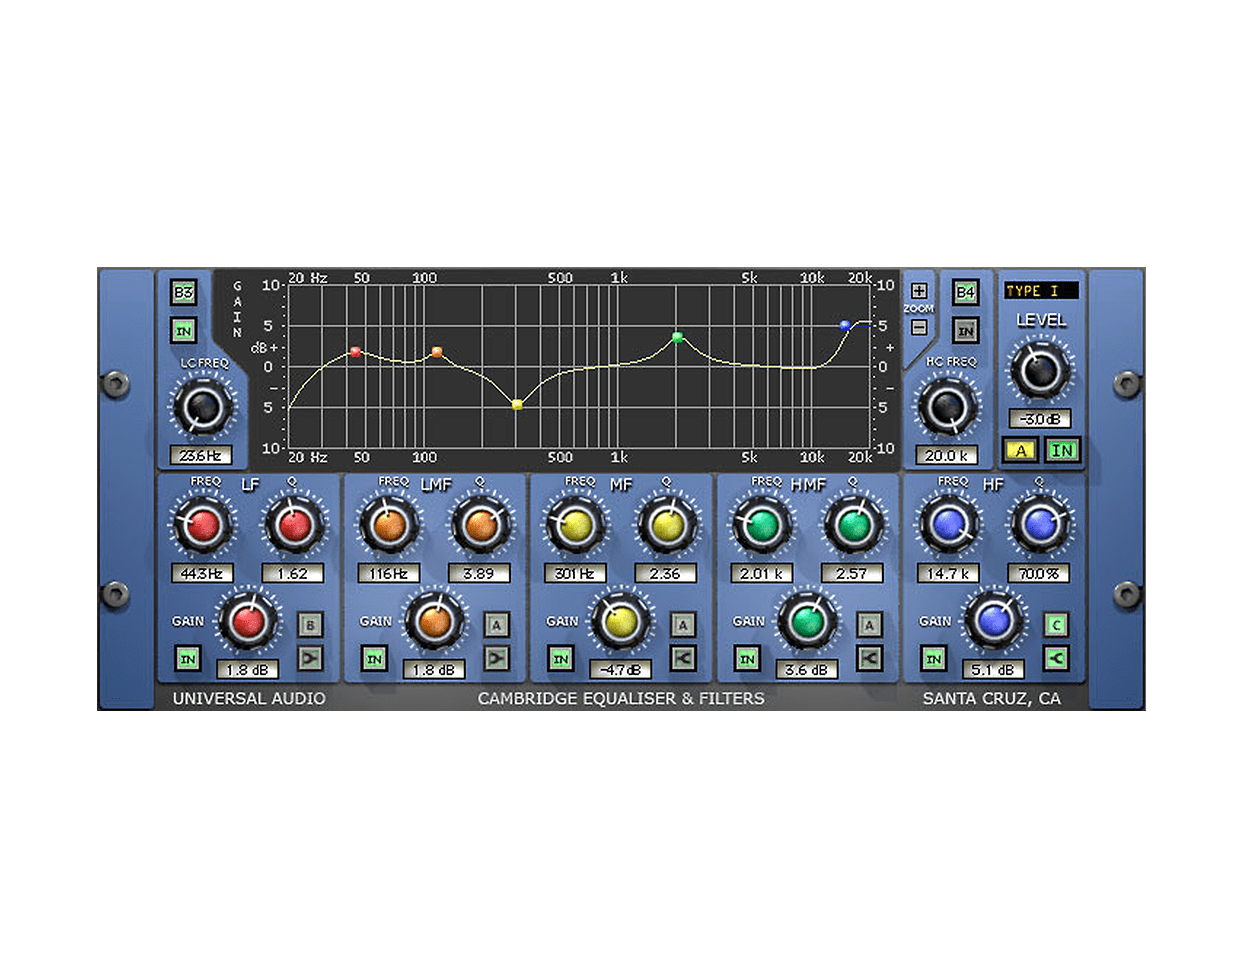Click the HMF band A type button
The image size is (1248, 980).
(x=869, y=625)
